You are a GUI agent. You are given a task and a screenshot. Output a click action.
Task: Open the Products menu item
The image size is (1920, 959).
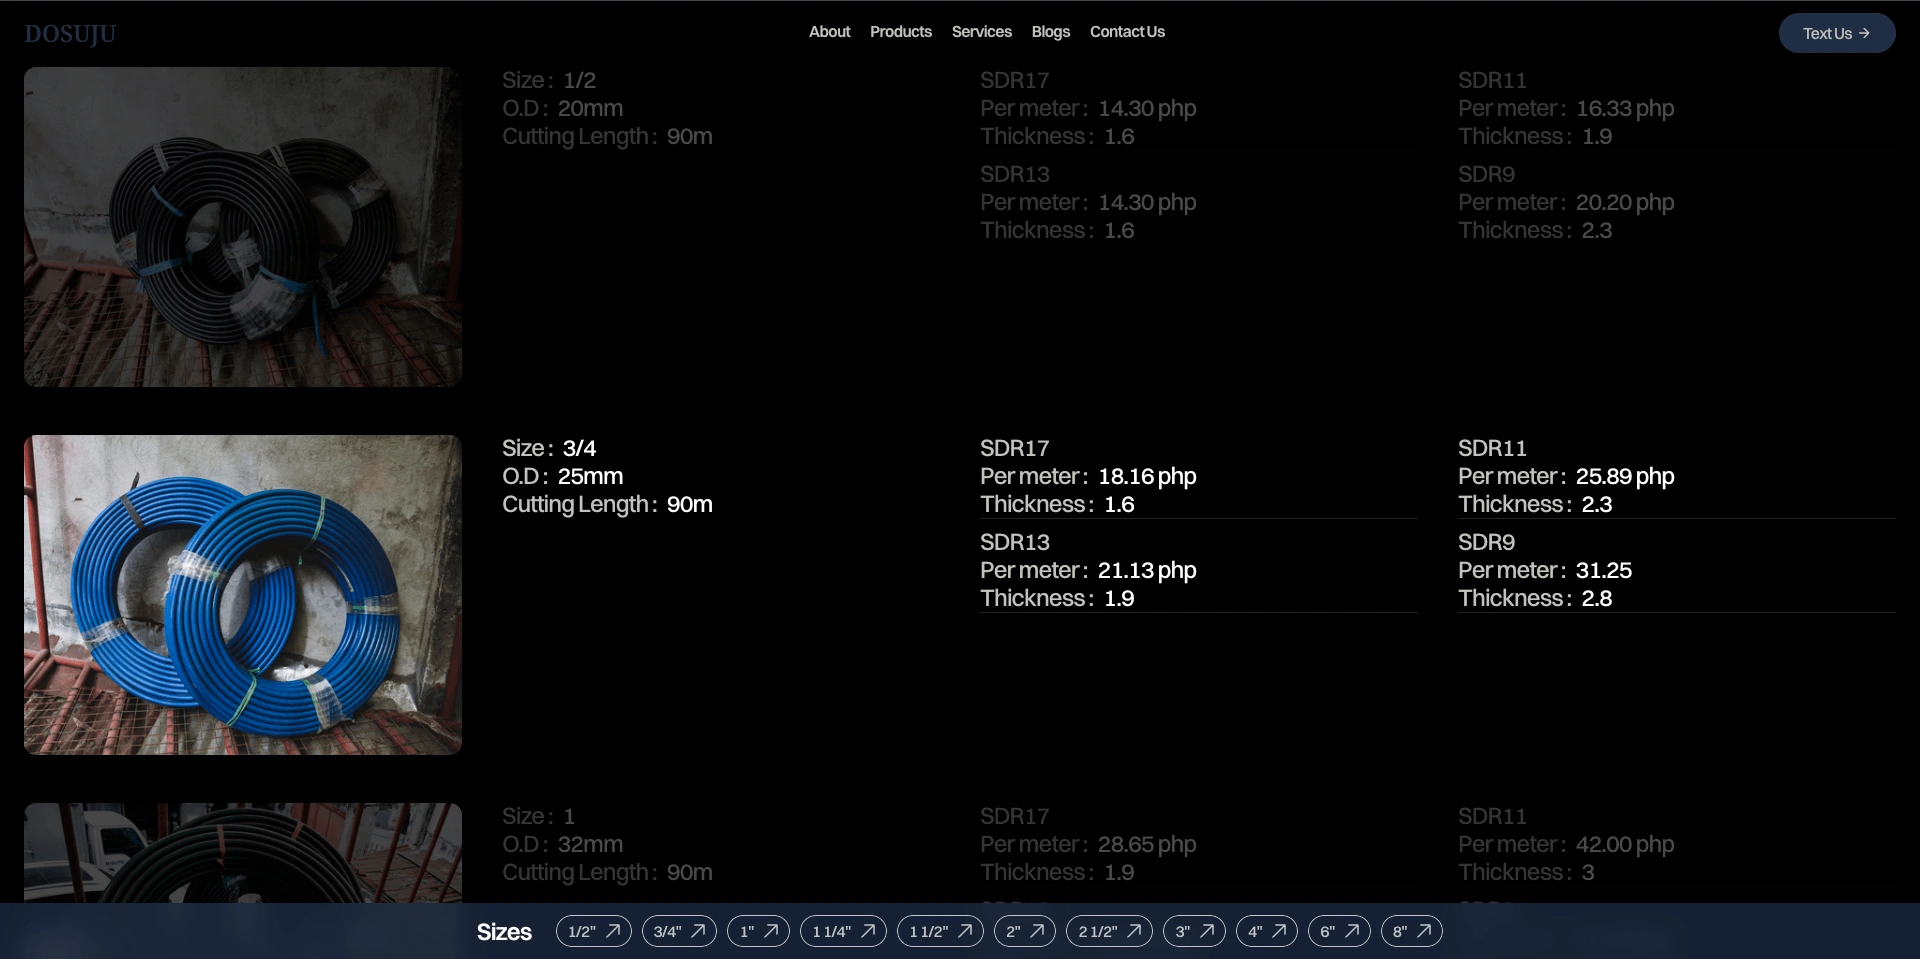point(900,32)
